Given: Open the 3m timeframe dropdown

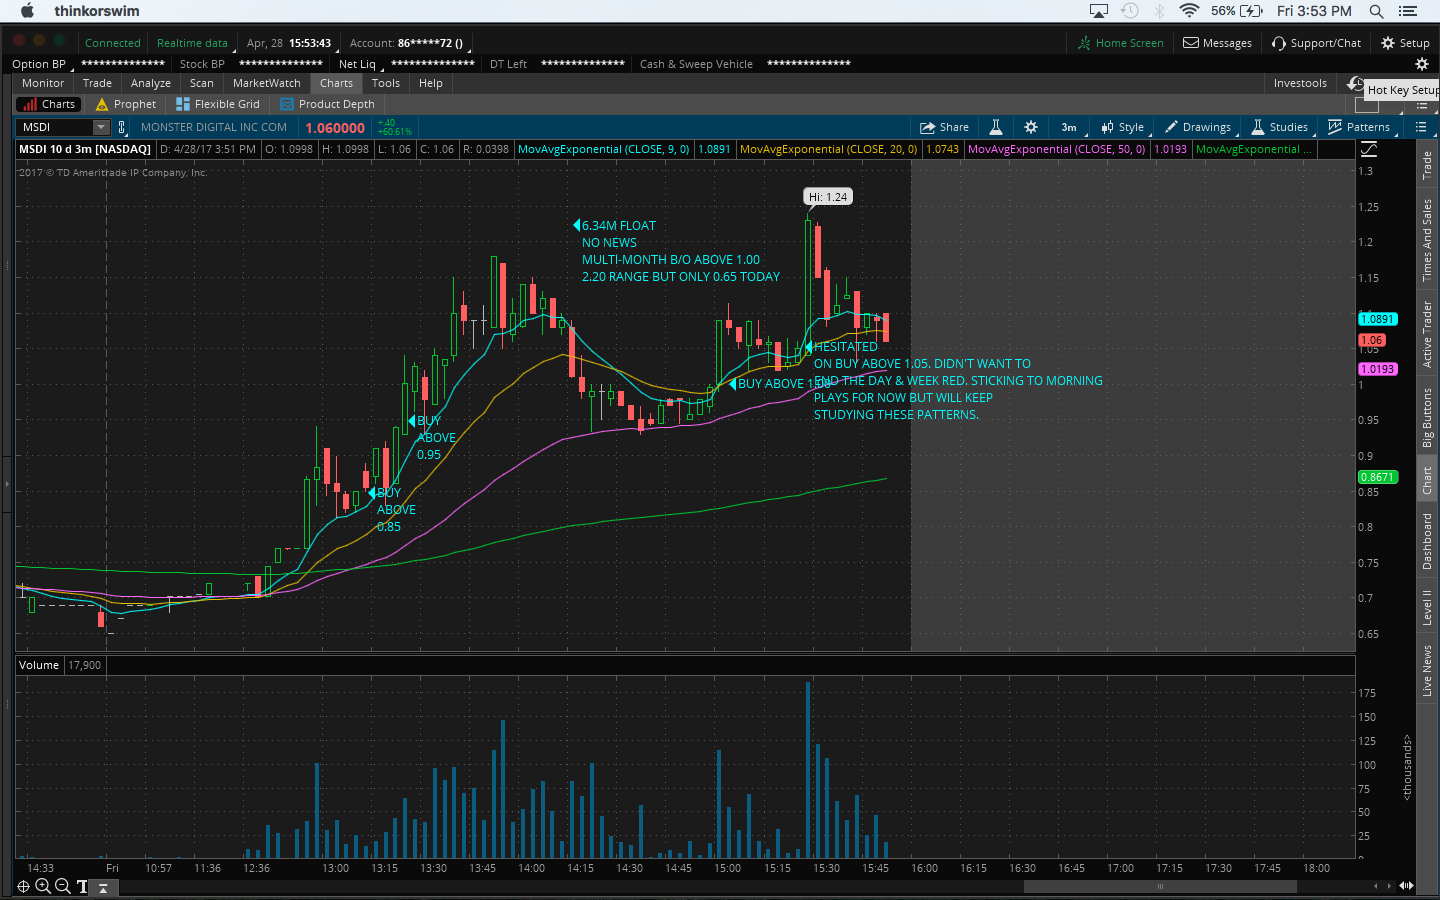Looking at the screenshot, I should click(x=1070, y=127).
